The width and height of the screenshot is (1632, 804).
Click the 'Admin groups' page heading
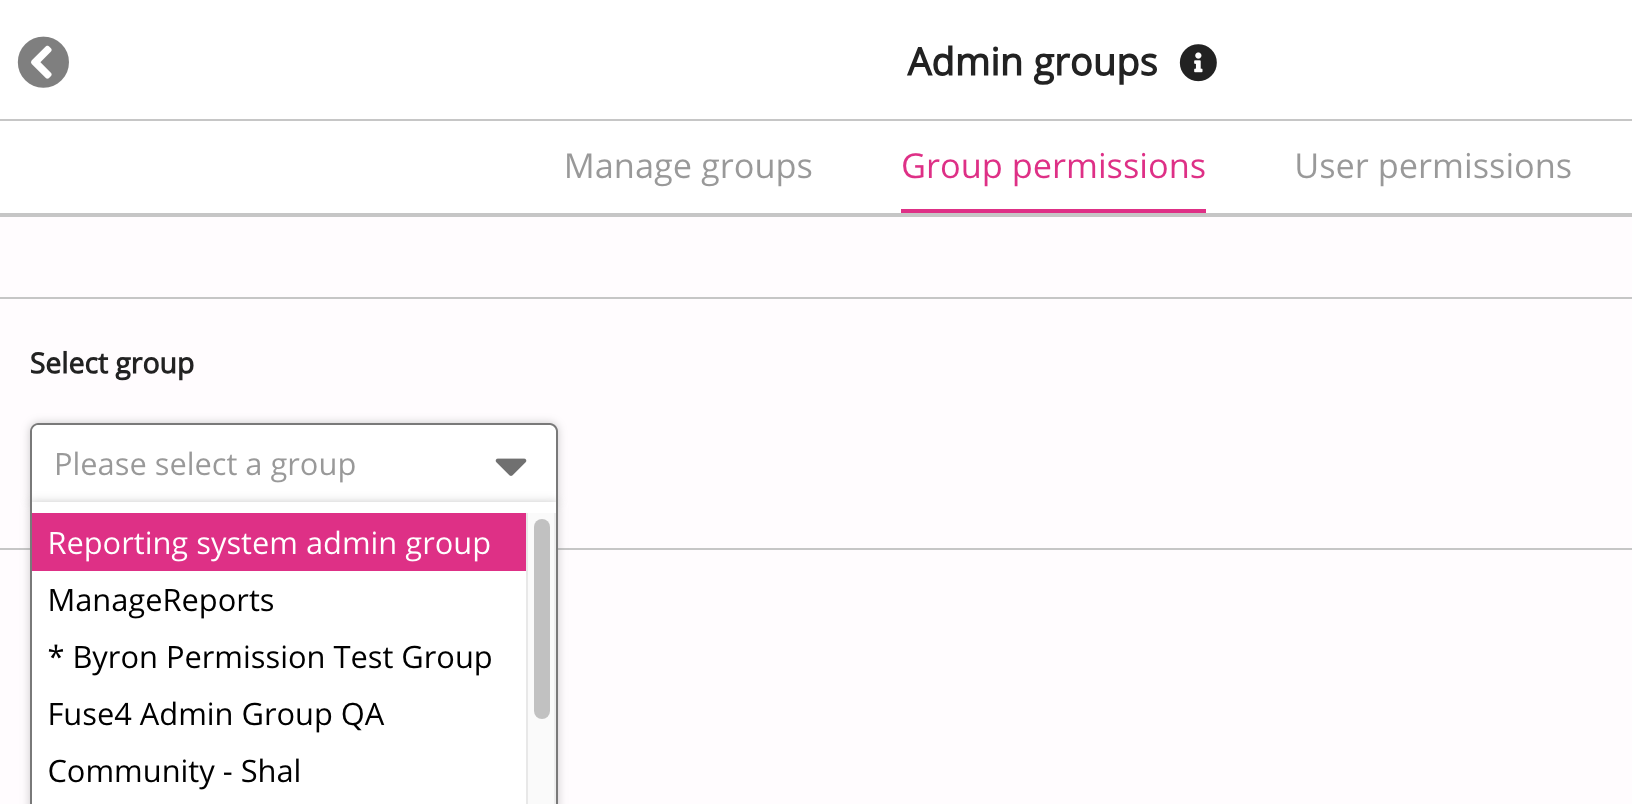click(1031, 62)
